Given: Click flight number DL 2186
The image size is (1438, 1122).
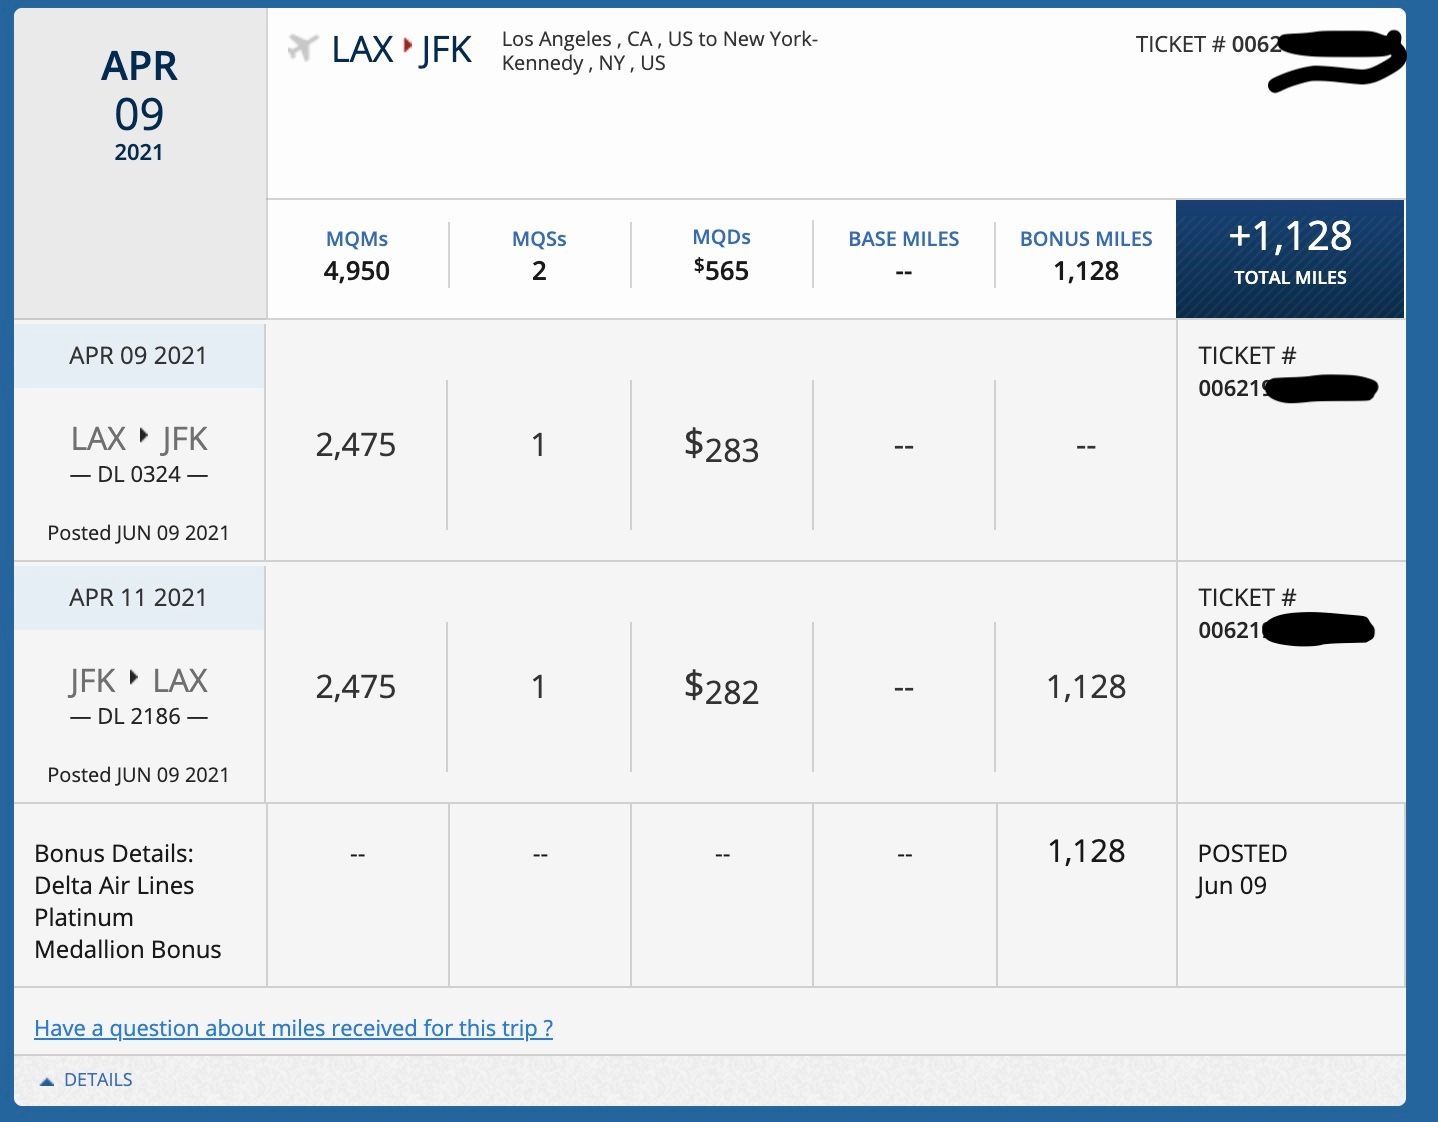Looking at the screenshot, I should point(139,716).
